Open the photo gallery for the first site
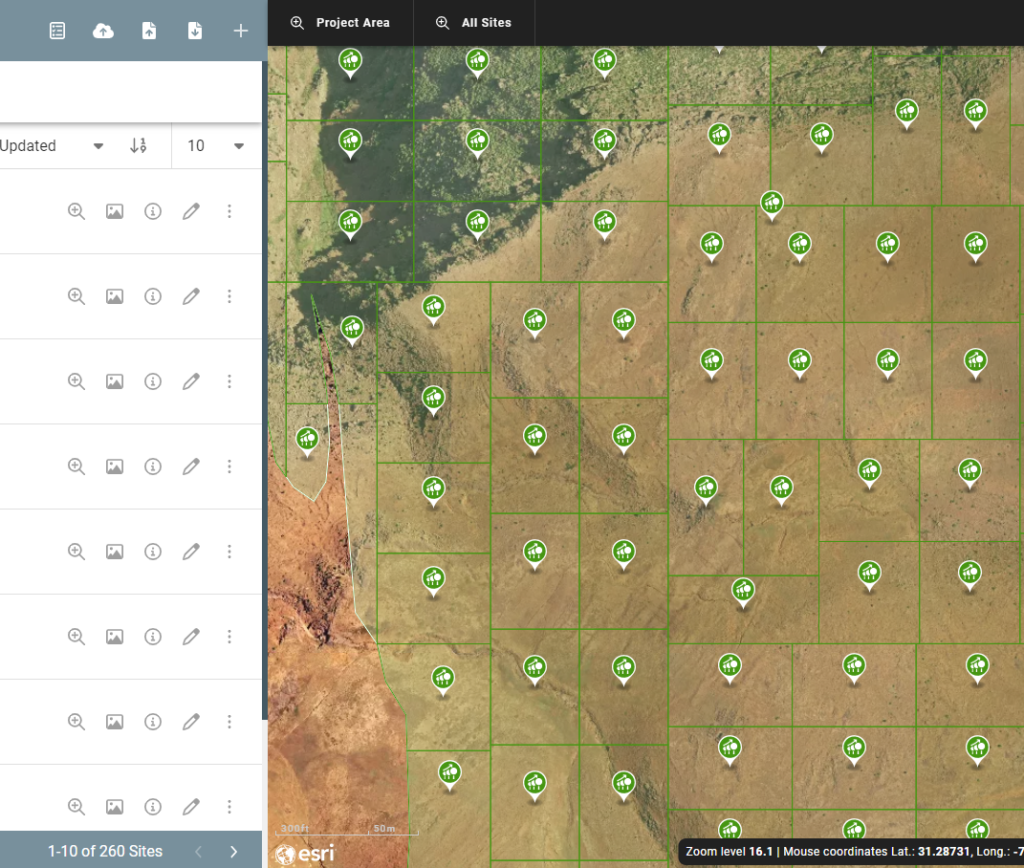1024x868 pixels. coord(114,211)
